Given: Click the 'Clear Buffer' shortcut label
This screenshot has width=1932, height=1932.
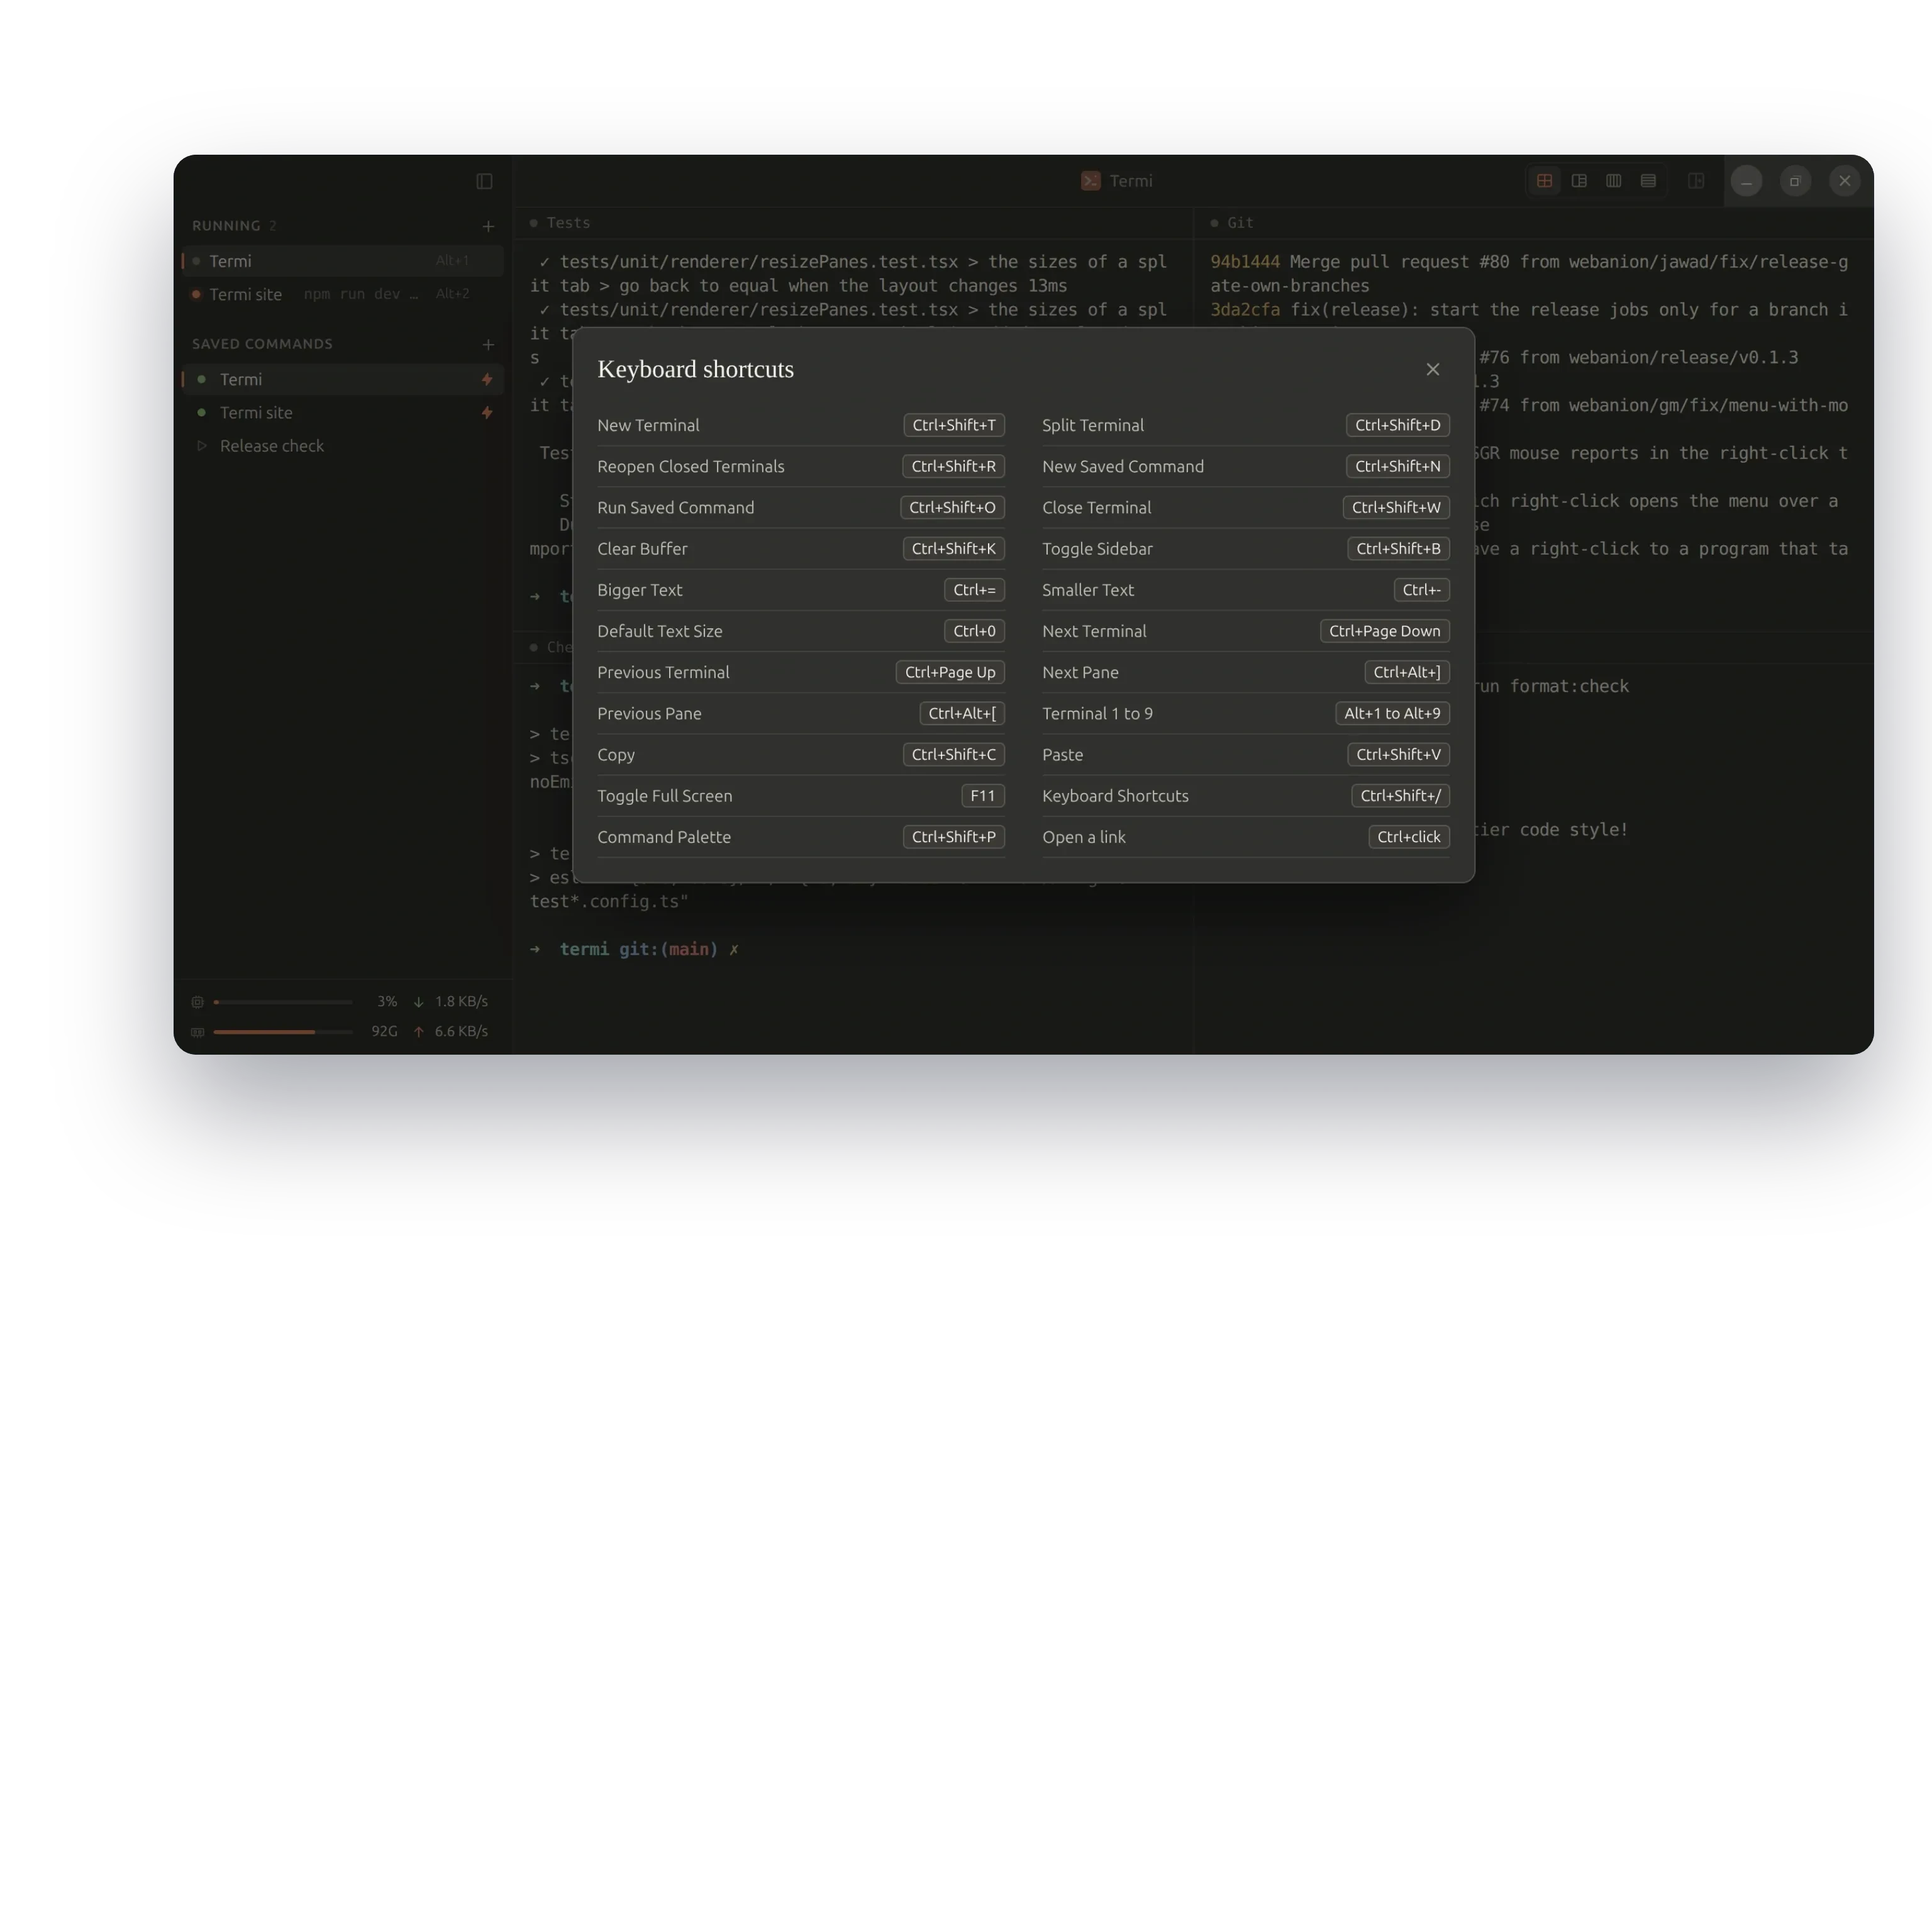Looking at the screenshot, I should 642,549.
